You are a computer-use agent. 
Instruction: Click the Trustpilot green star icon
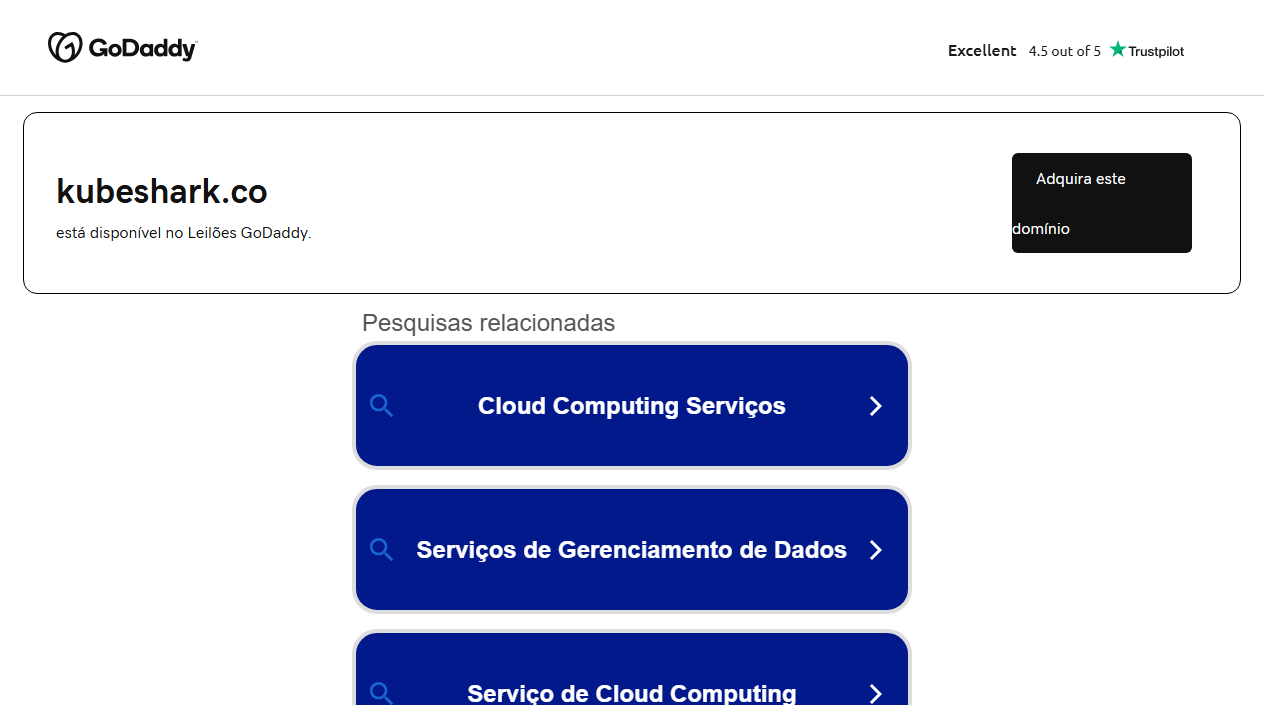(x=1117, y=49)
